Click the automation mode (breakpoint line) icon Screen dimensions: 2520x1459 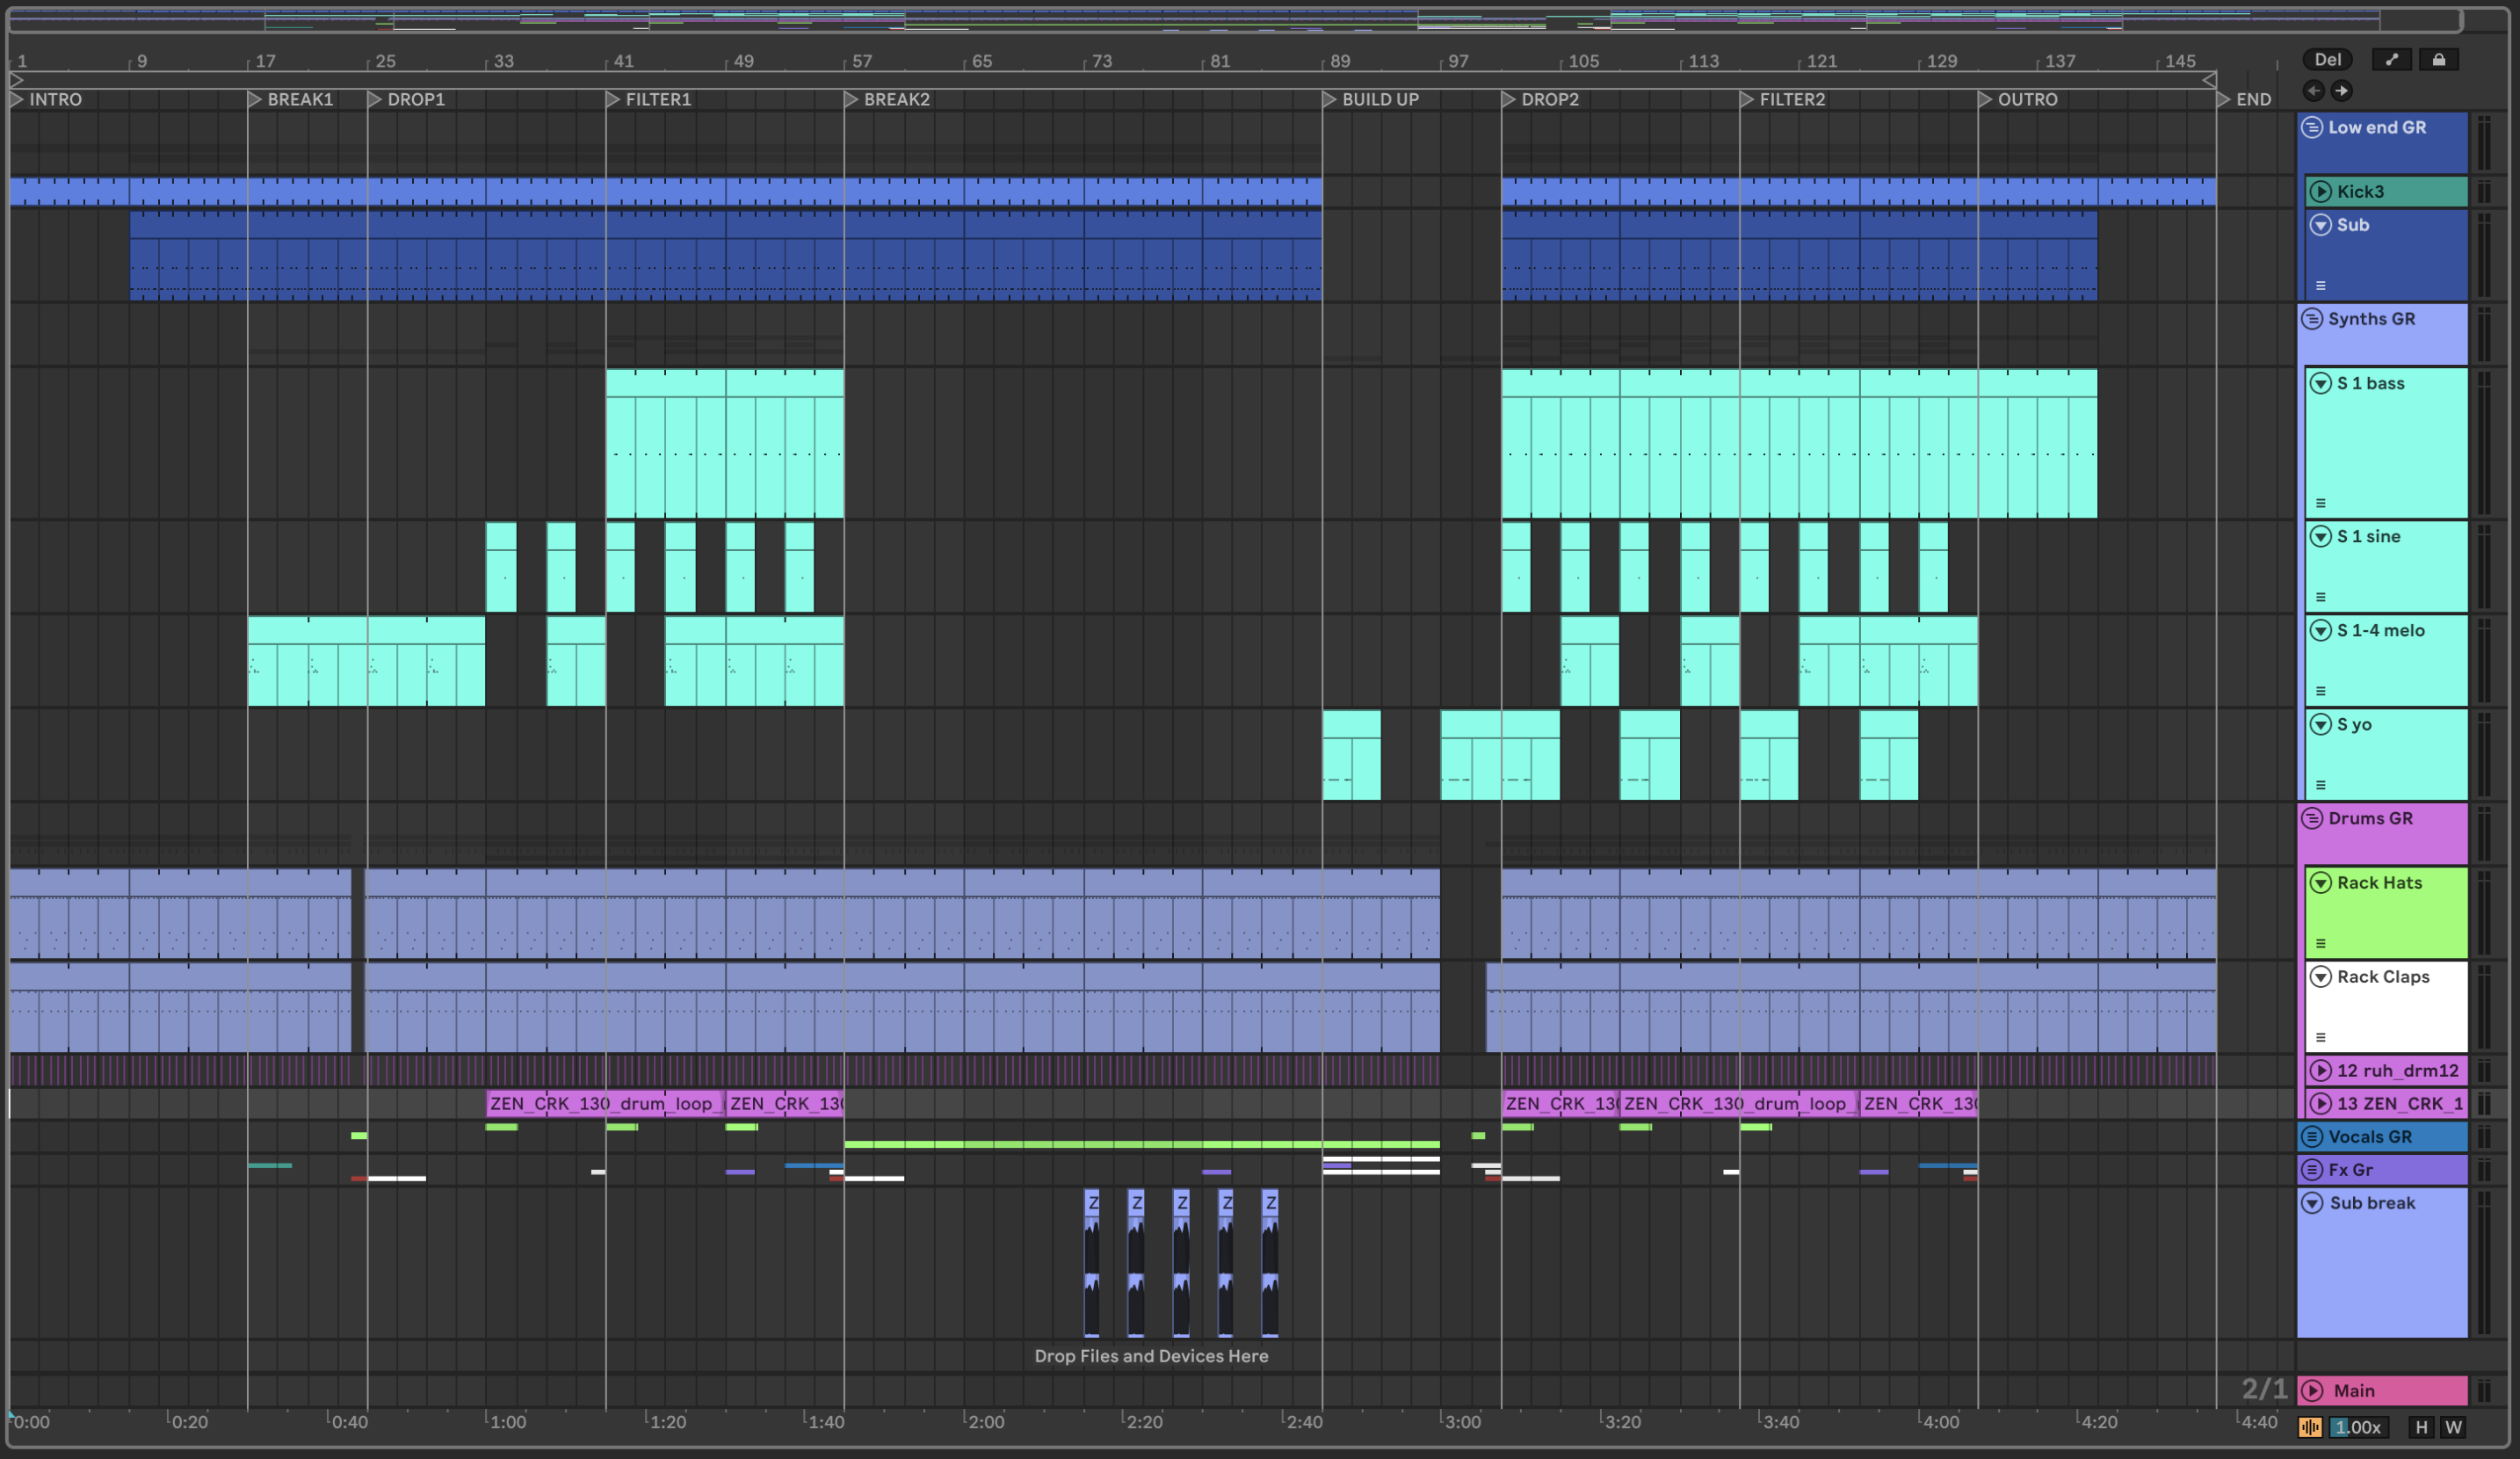tap(2391, 60)
